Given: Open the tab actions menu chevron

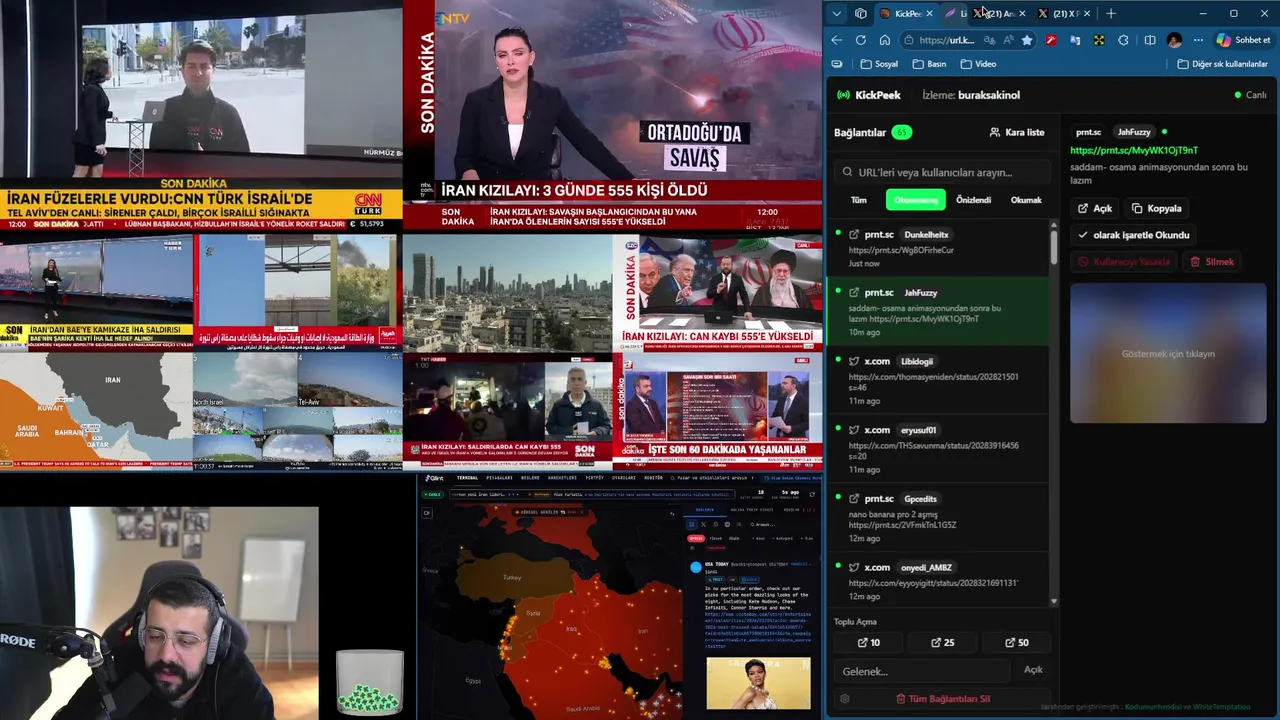Looking at the screenshot, I should 836,13.
